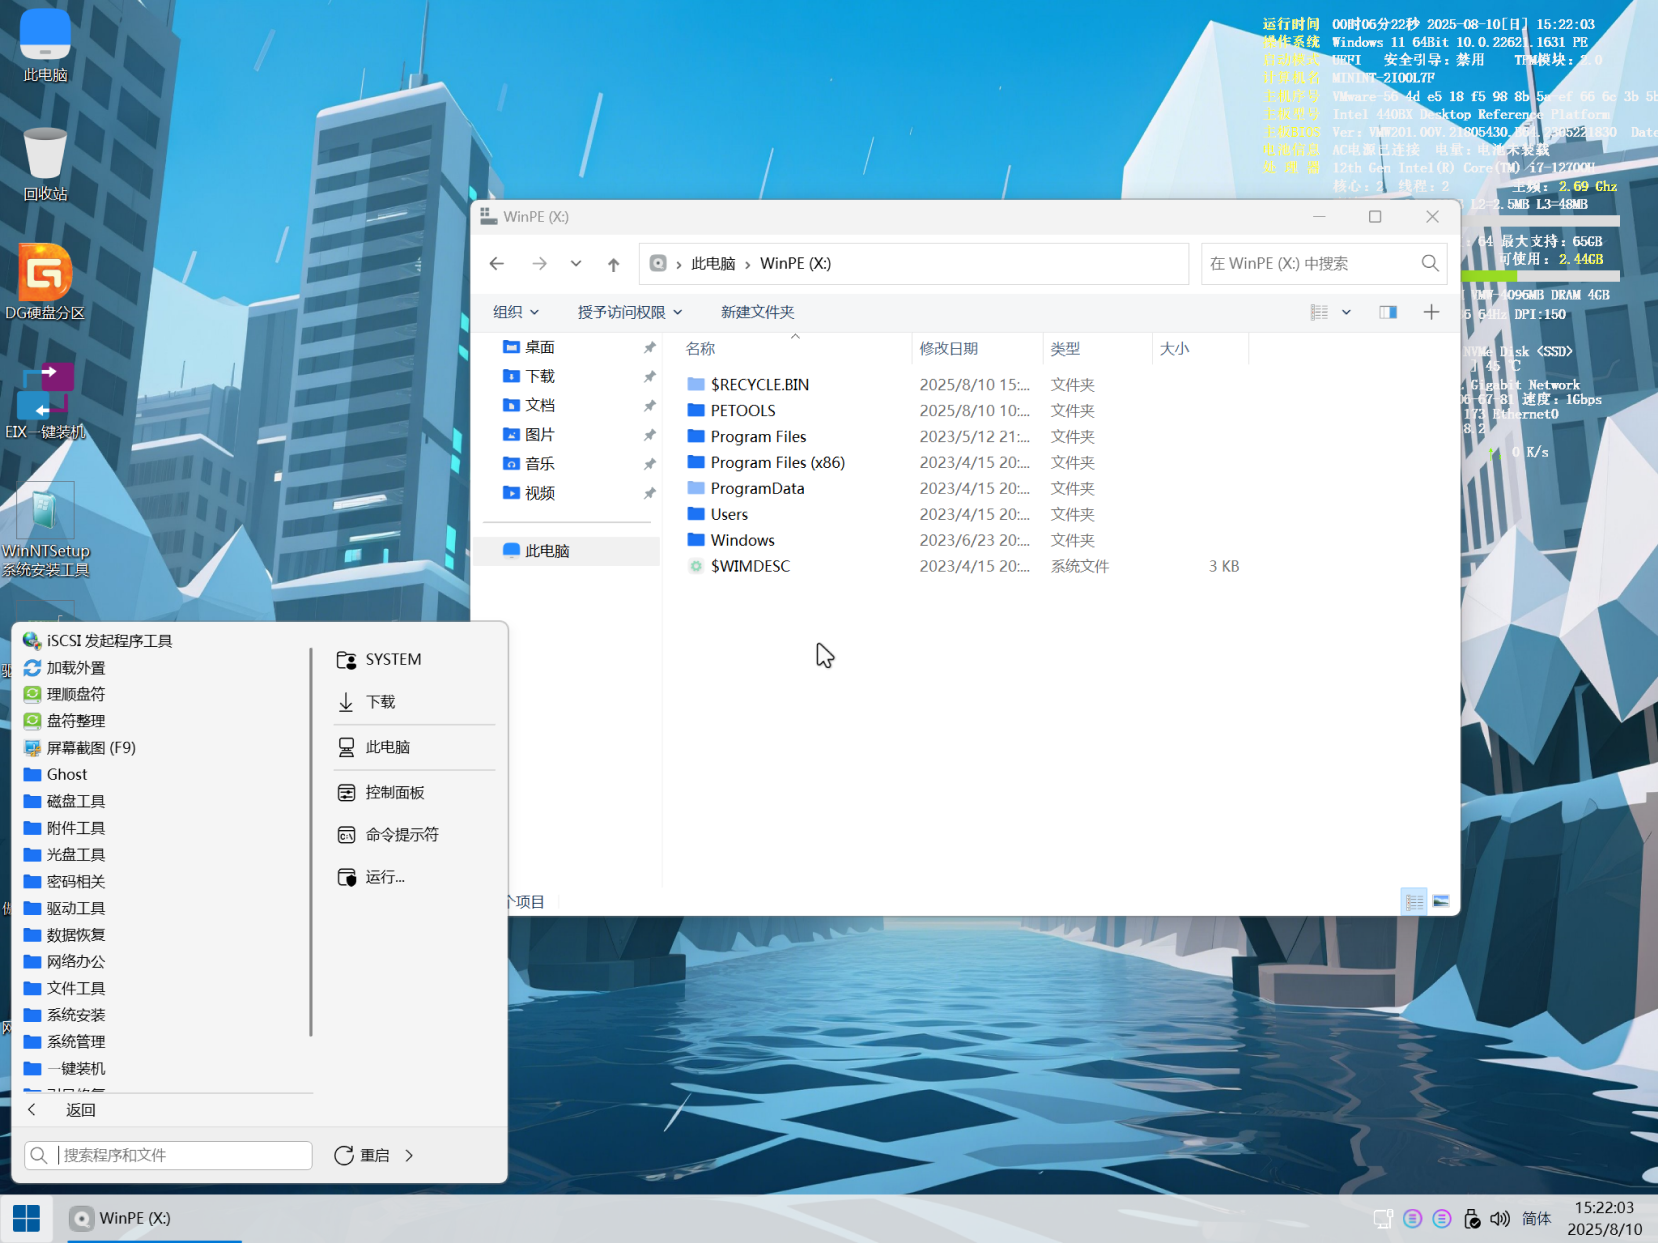The height and width of the screenshot is (1243, 1658).
Task: Expand the 组织 dropdown menu
Action: (514, 311)
